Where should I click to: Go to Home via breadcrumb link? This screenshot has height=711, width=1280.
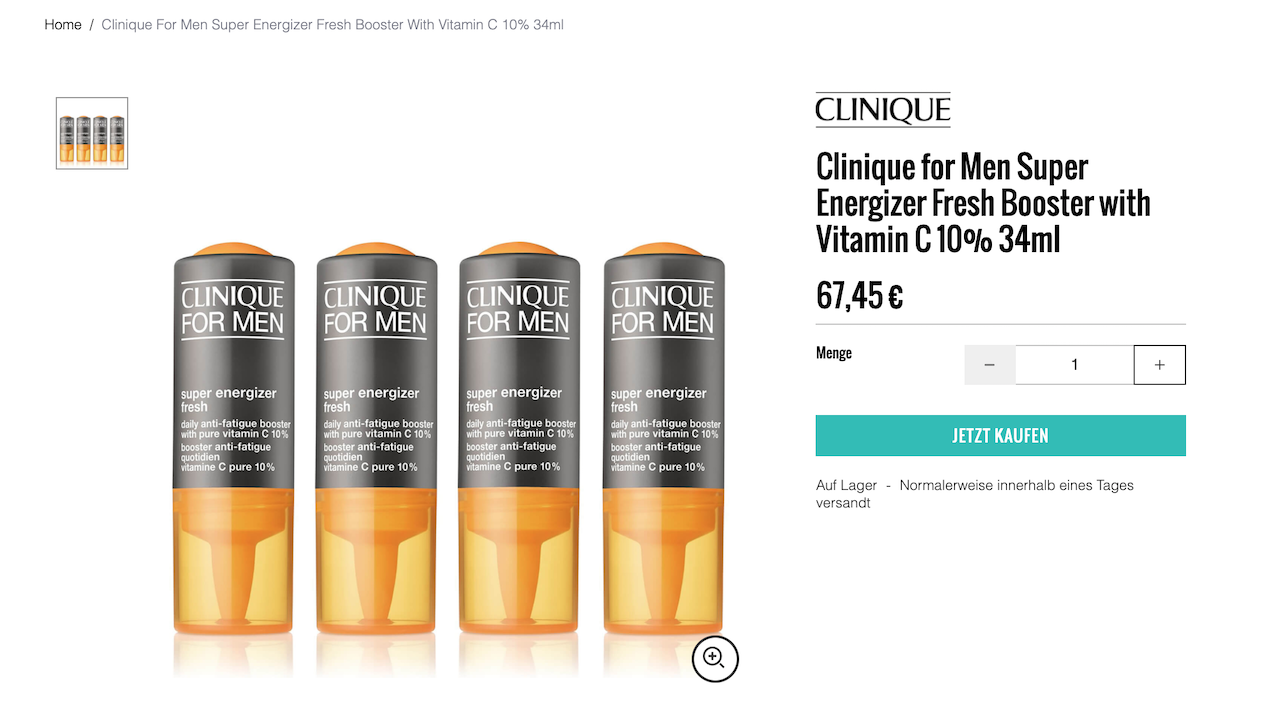pos(63,24)
